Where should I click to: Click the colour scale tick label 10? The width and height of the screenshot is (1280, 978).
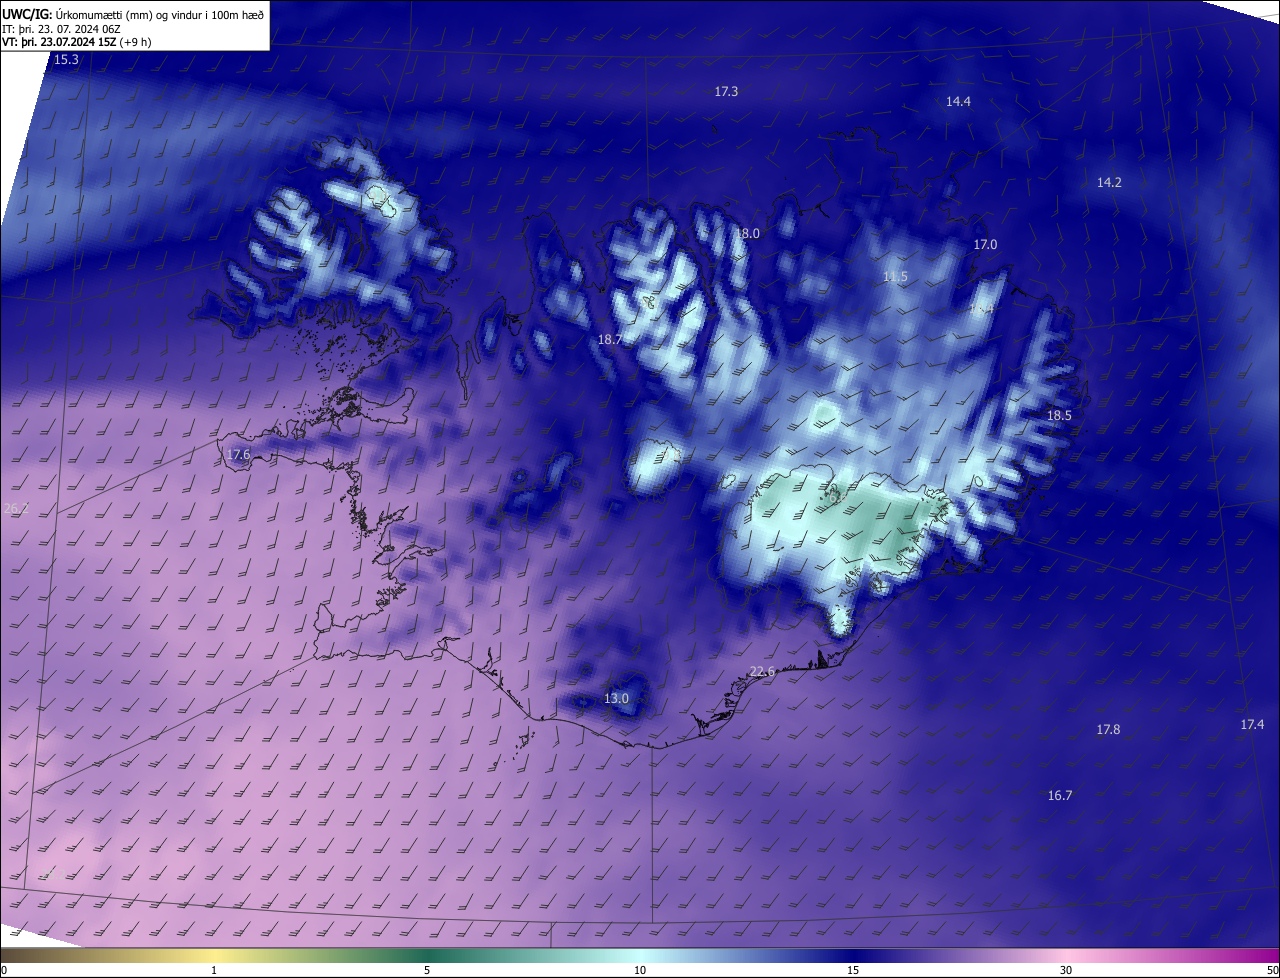[640, 971]
